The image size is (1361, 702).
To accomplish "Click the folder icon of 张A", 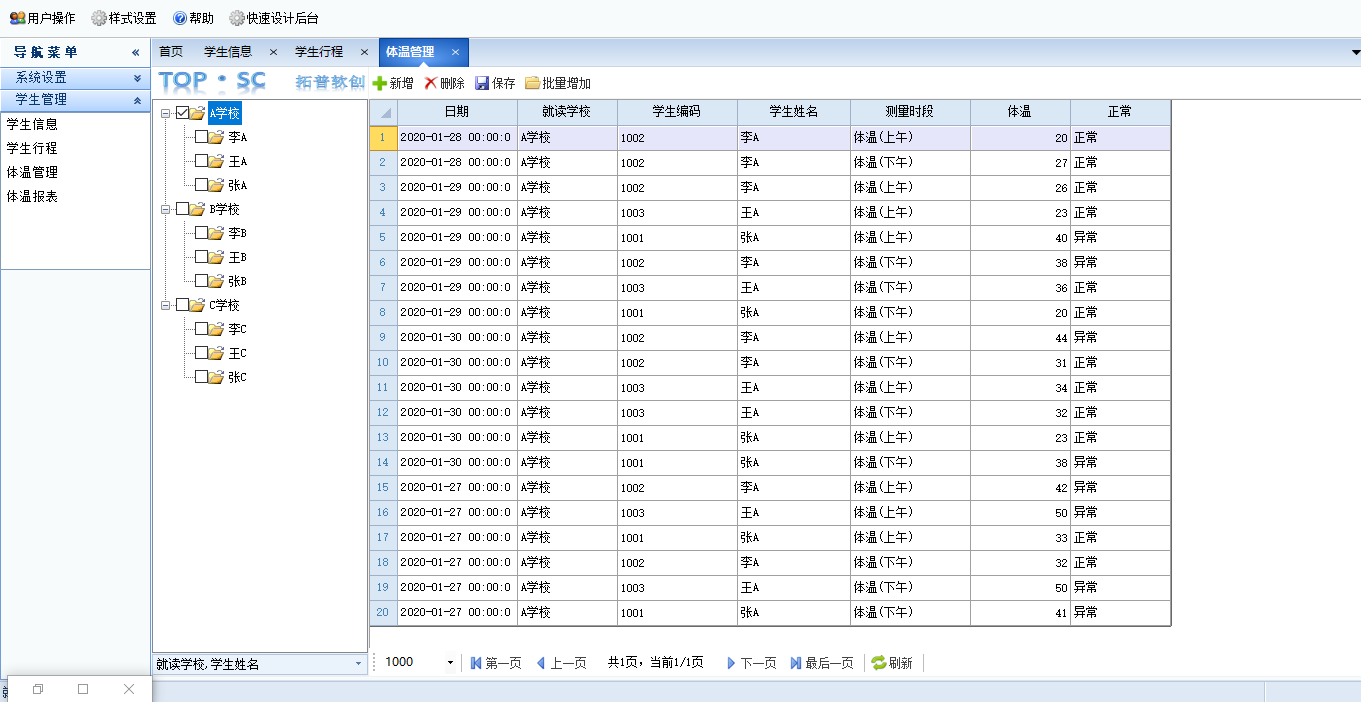I will [x=216, y=185].
